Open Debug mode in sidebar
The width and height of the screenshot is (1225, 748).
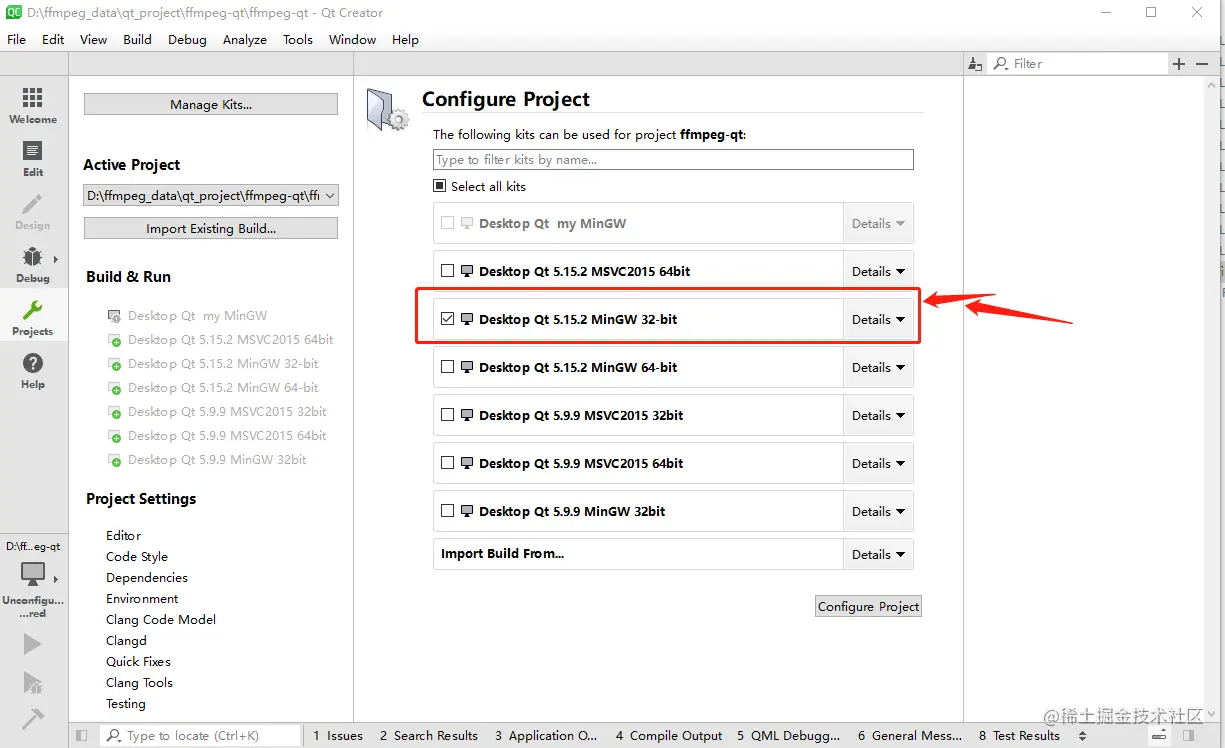click(33, 264)
